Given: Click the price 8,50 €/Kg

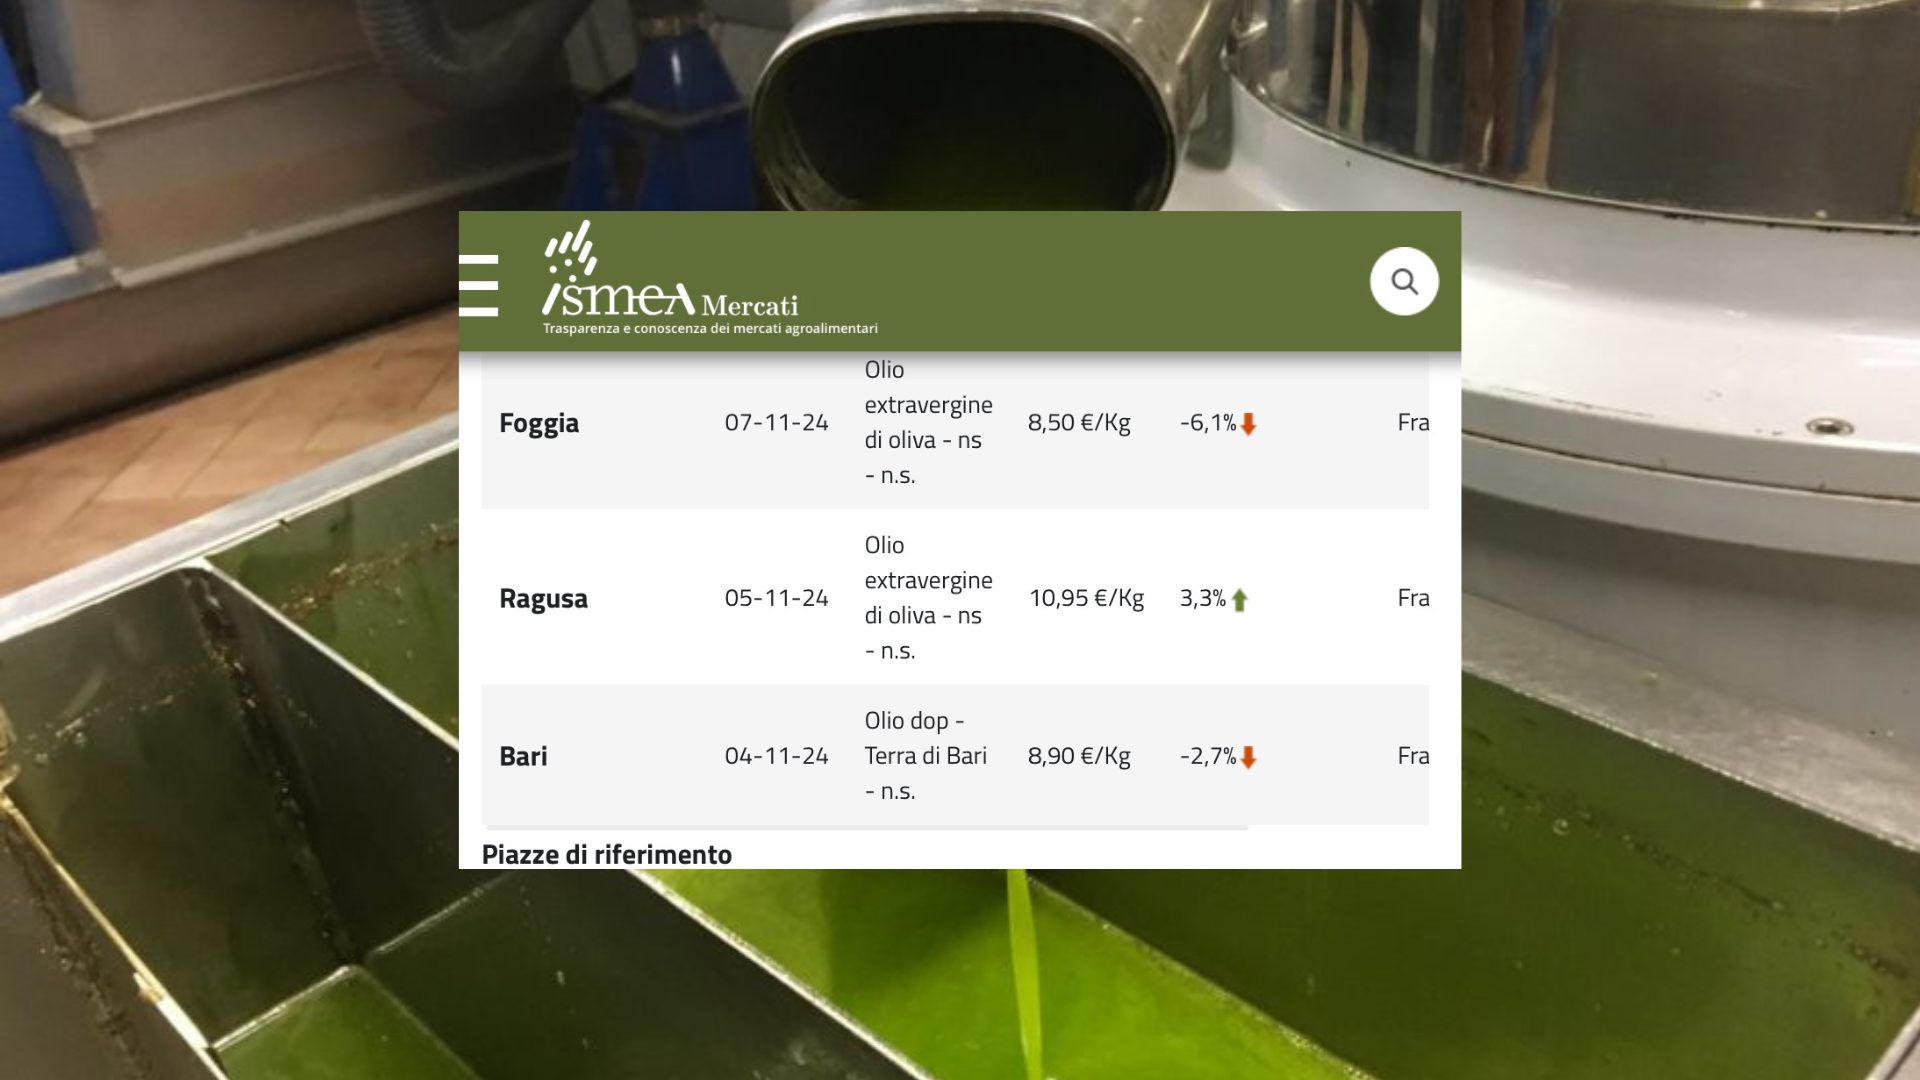Looking at the screenshot, I should (x=1079, y=422).
